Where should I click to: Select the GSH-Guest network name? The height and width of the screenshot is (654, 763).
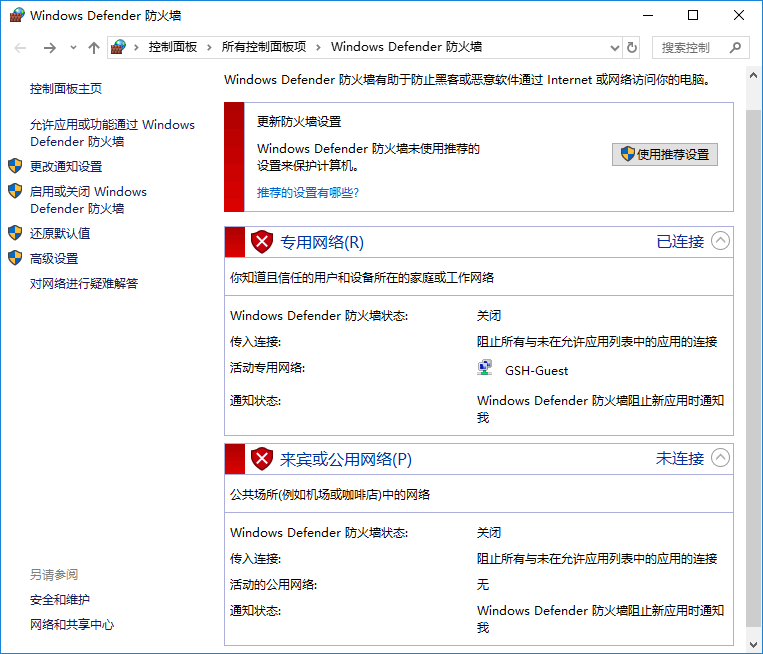click(x=536, y=371)
